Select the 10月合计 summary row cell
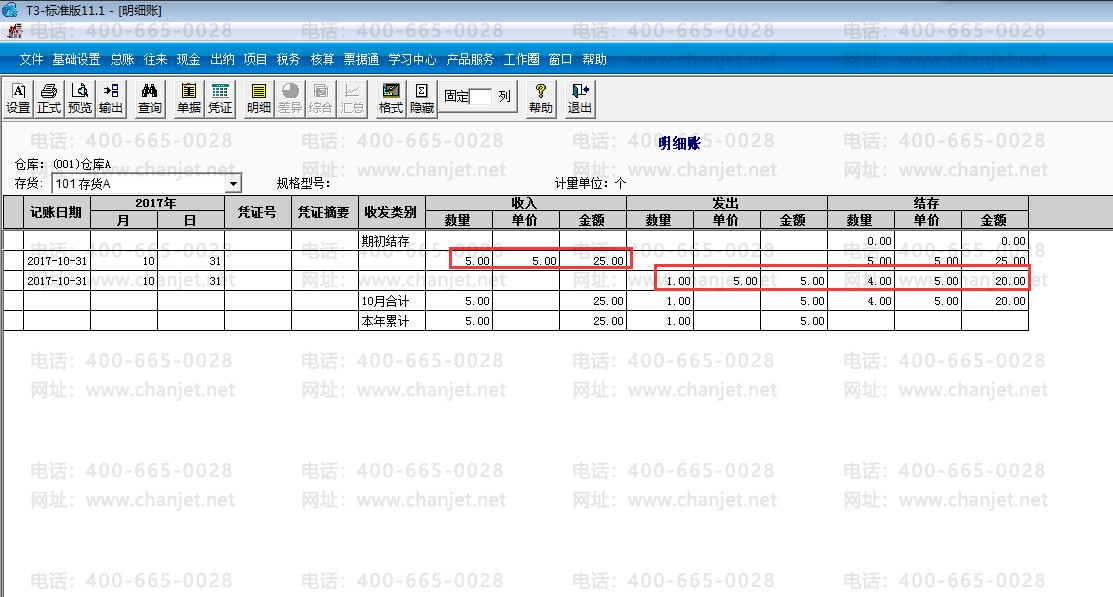 [392, 301]
